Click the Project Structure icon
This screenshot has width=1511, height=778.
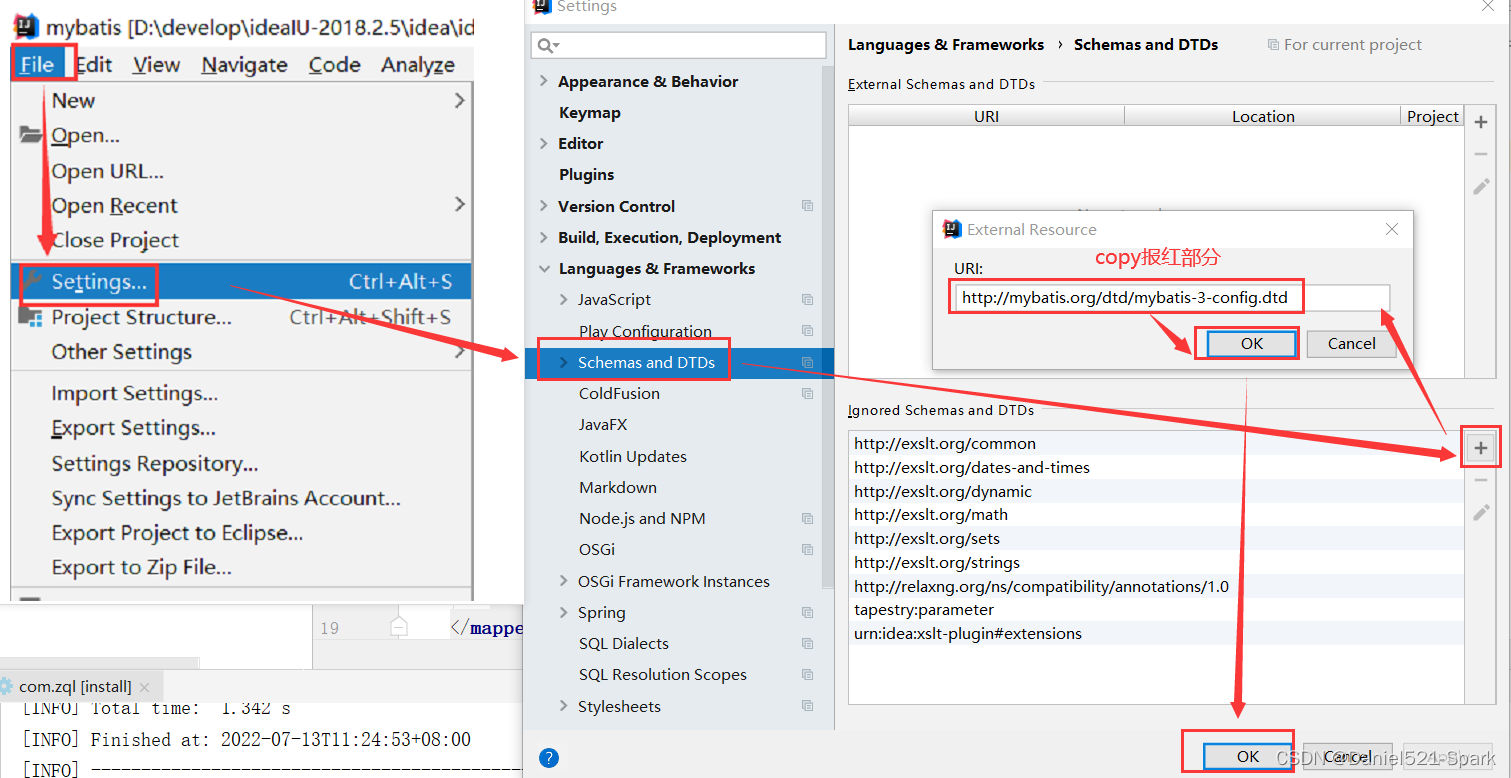click(32, 318)
